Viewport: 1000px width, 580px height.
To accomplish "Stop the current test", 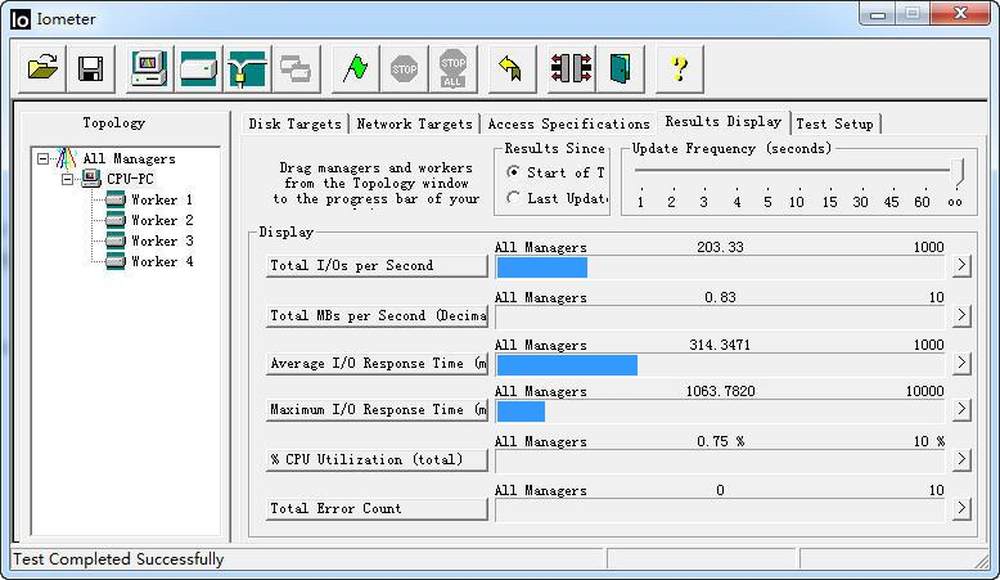I will click(404, 68).
